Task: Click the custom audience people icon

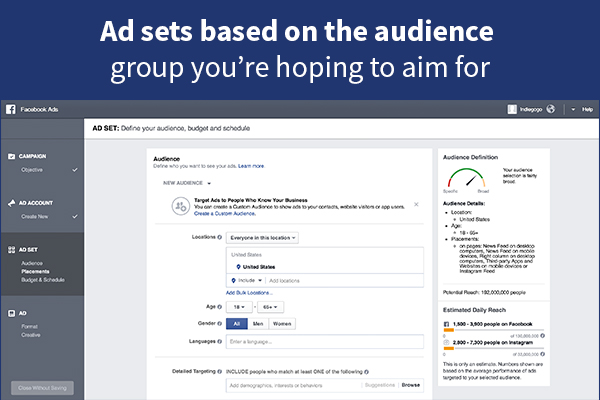Action: [x=180, y=206]
